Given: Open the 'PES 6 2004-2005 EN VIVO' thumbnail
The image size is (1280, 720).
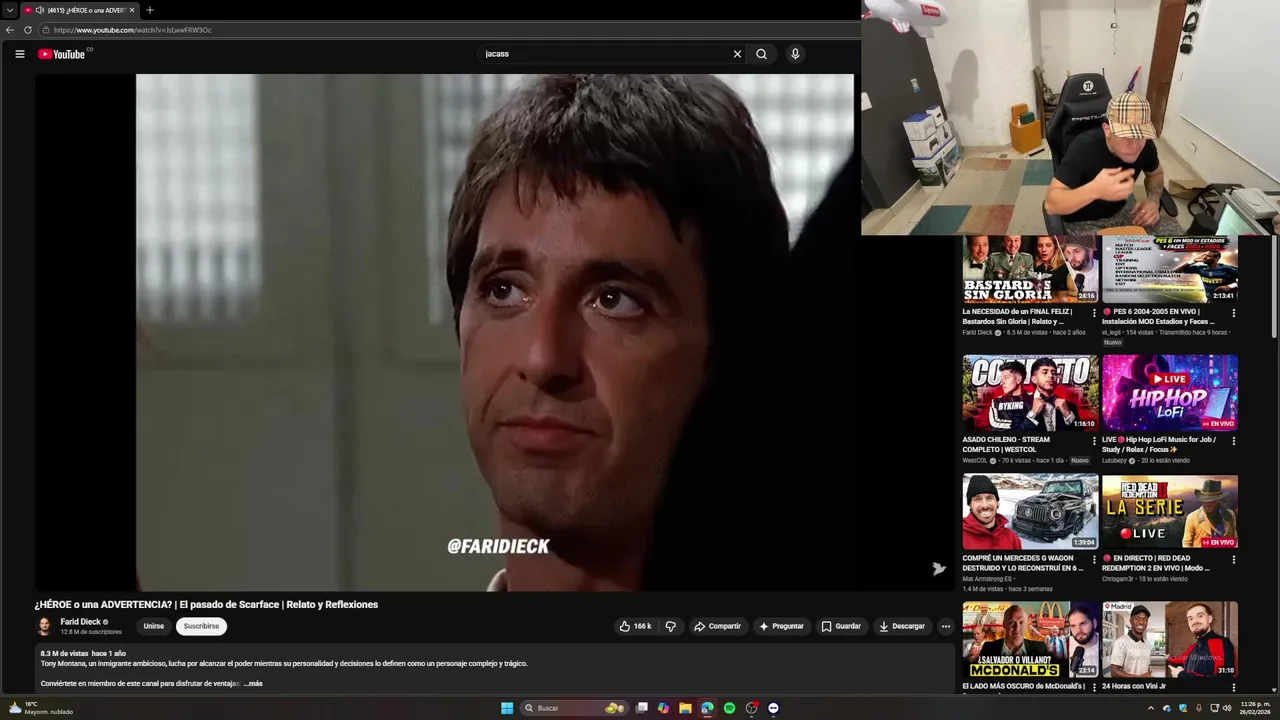Looking at the screenshot, I should (1170, 268).
